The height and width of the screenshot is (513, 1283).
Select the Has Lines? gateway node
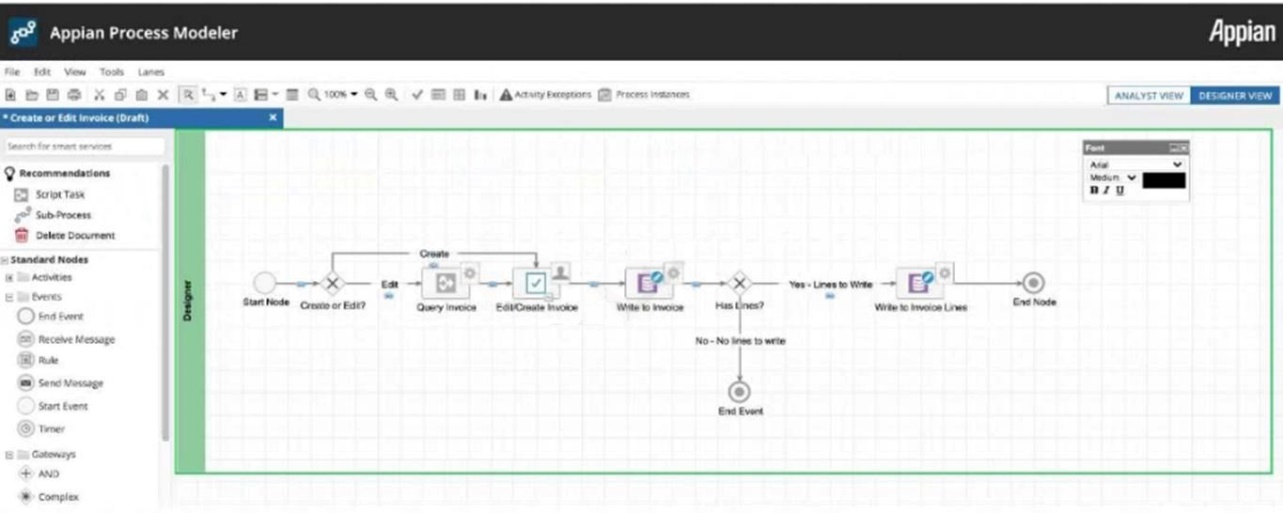pos(739,283)
